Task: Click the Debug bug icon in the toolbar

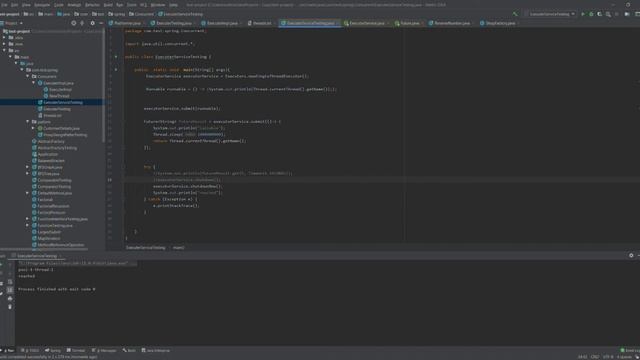Action: (591, 14)
